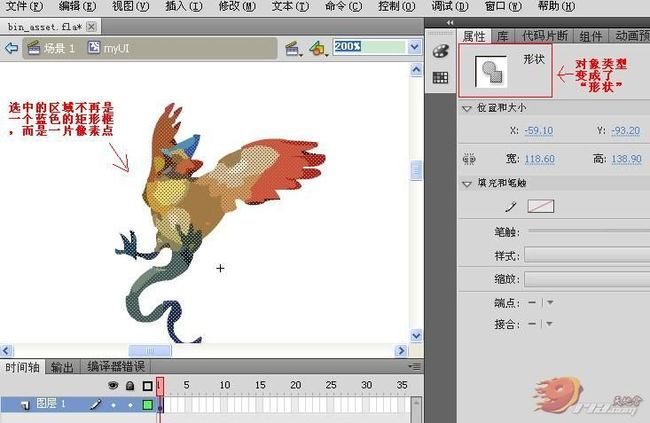Viewport: 650px width, 423px height.
Task: Click stage horizontal scrollbar left arrow
Action: (6, 351)
